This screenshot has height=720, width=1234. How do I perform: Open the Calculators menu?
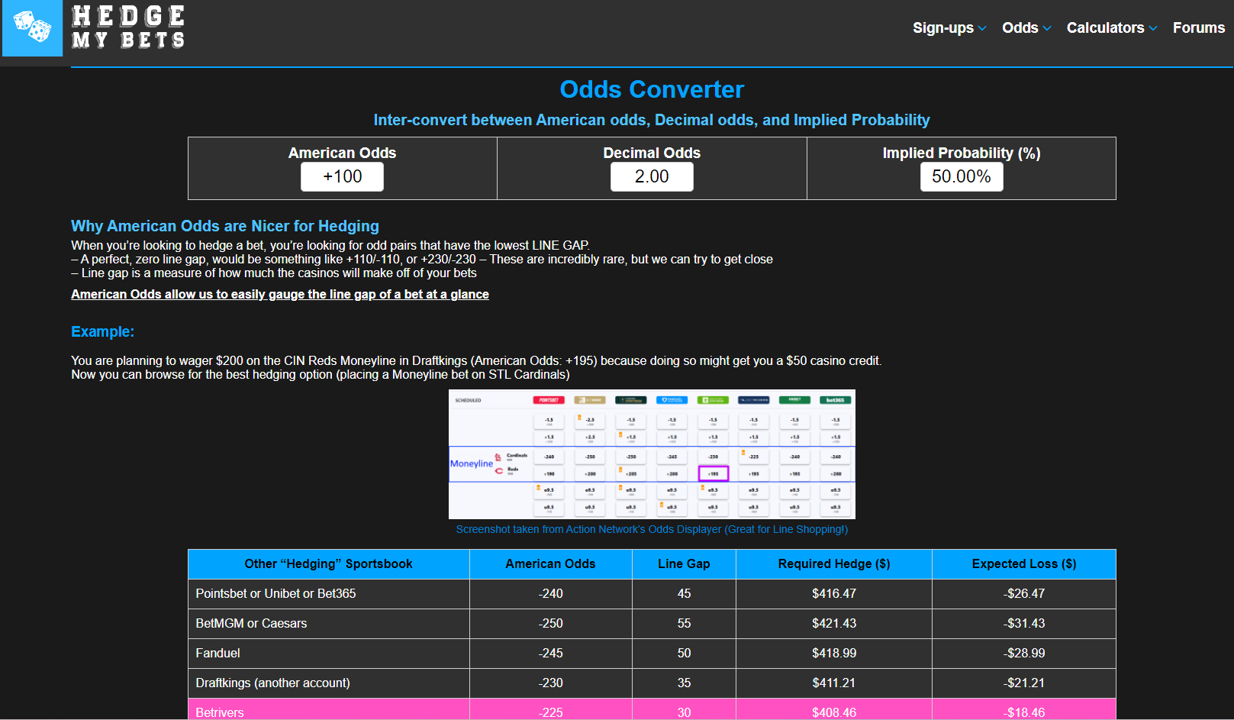(x=1105, y=28)
